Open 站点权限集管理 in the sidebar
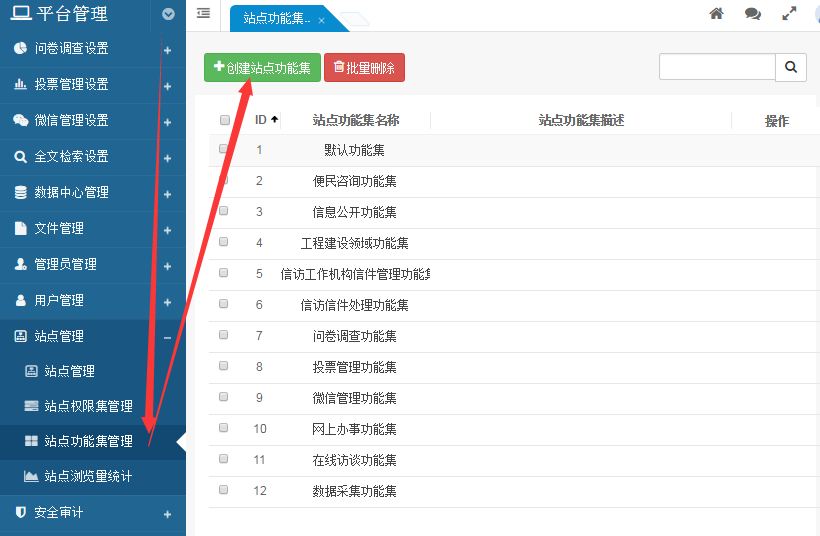Viewport: 820px width, 536px height. (88, 406)
